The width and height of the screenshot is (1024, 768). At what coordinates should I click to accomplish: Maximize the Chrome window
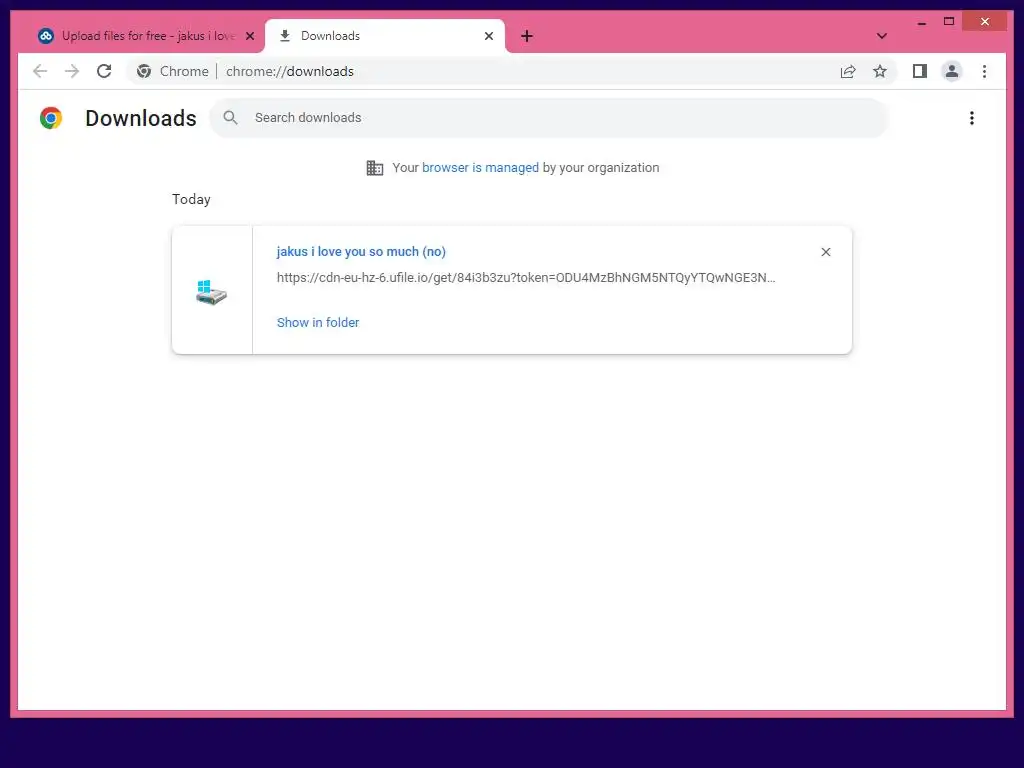pyautogui.click(x=949, y=22)
